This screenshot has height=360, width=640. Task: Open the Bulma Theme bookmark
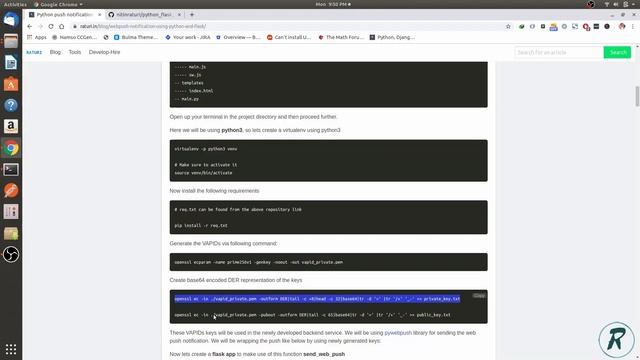point(136,37)
